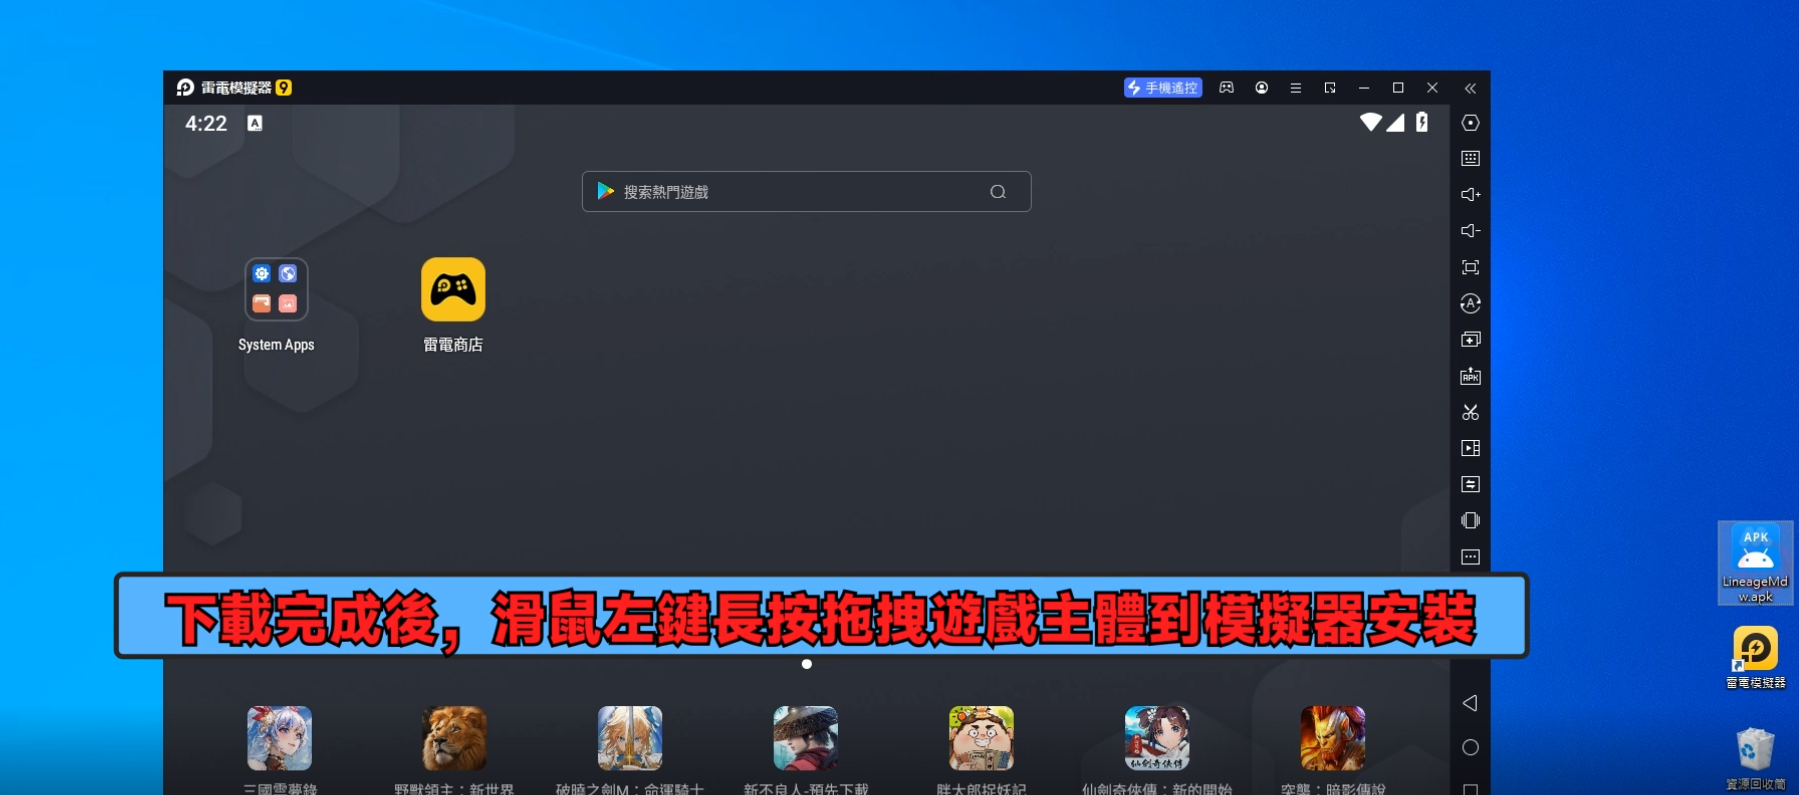Open the multi-instance add-window icon
Screen dimensions: 1799x795
[x=1470, y=340]
